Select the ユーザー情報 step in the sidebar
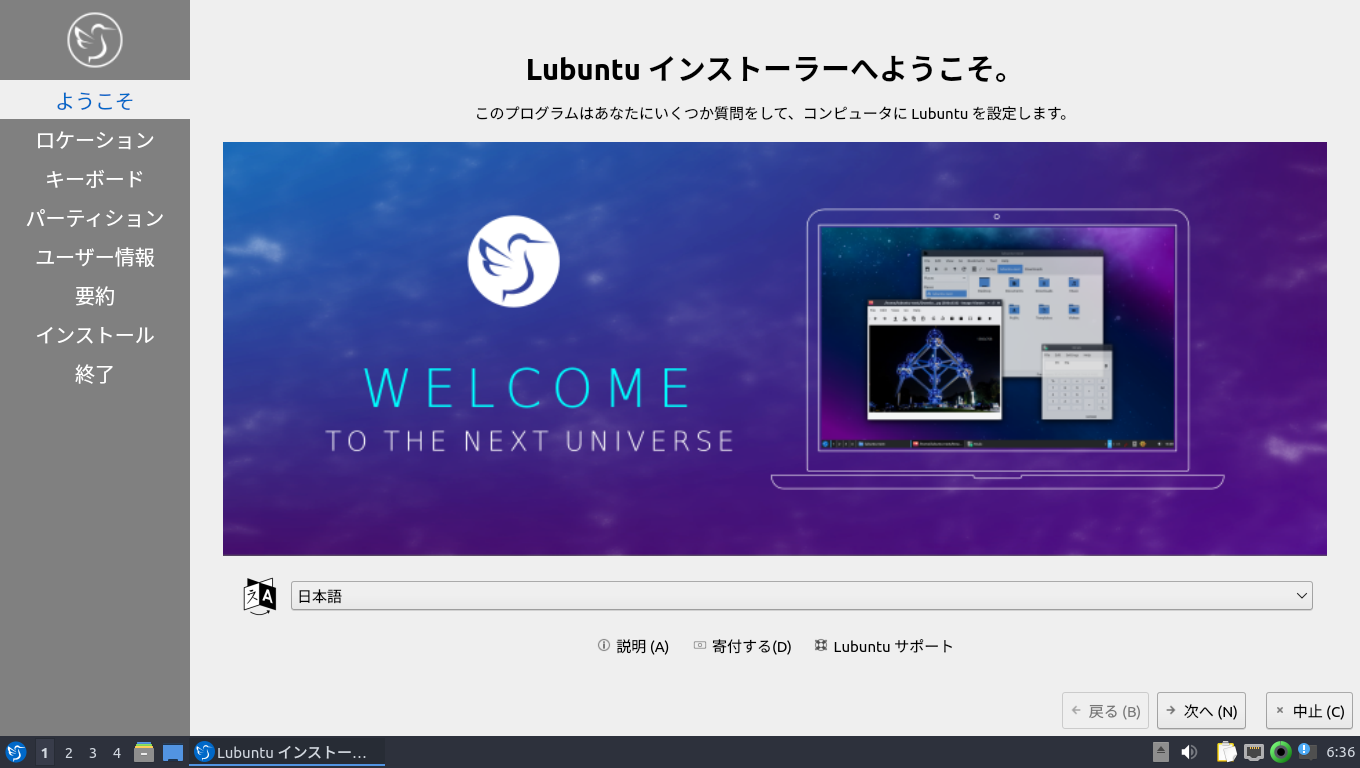This screenshot has width=1360, height=768. click(95, 256)
